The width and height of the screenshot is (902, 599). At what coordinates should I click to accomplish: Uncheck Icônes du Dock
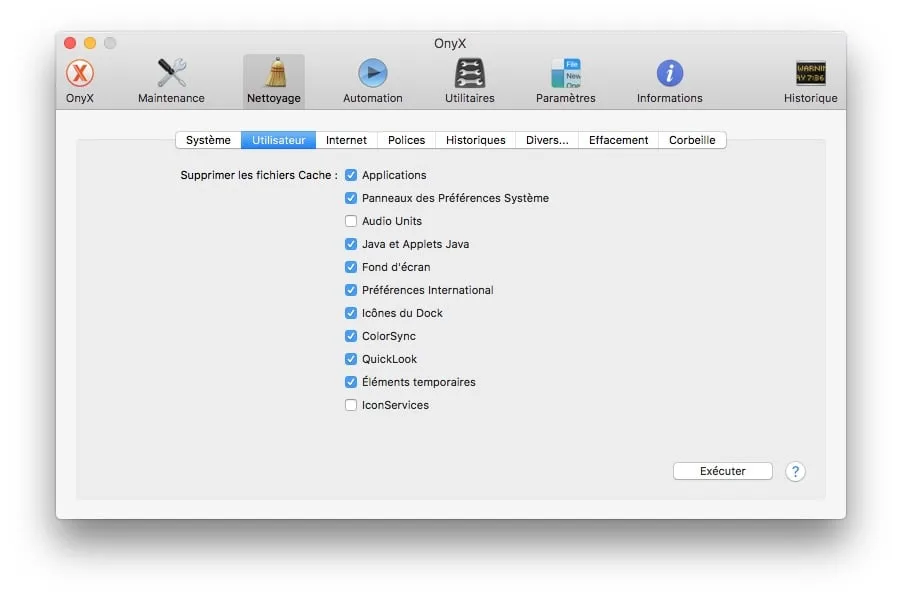[351, 313]
